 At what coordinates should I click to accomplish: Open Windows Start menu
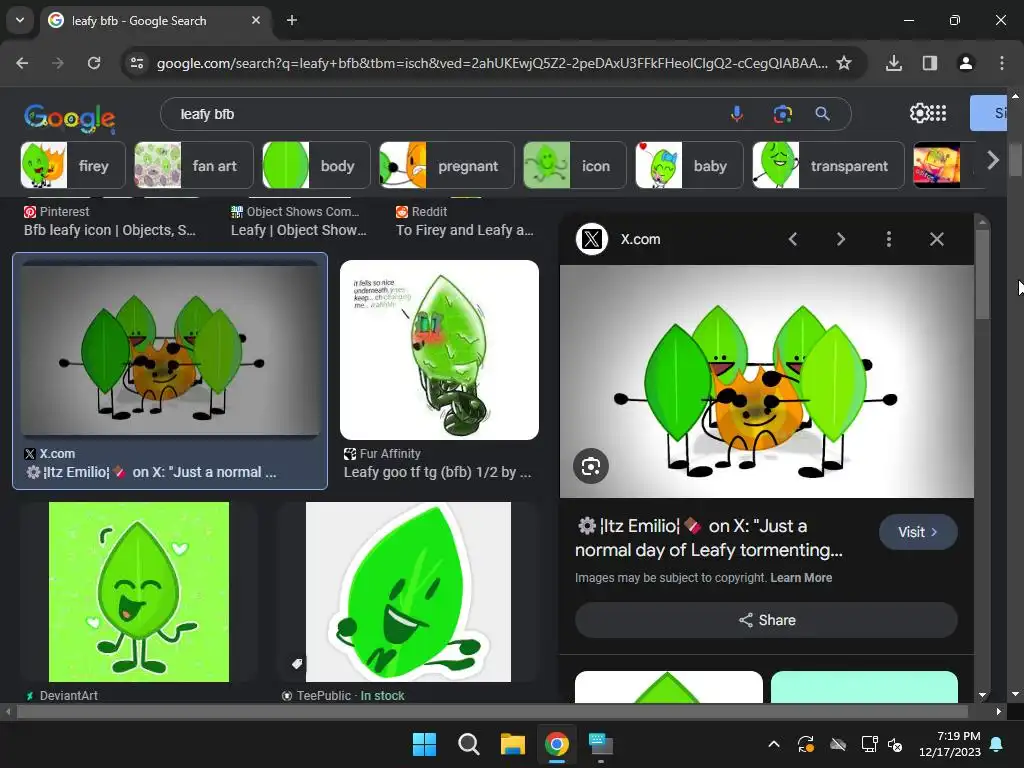pos(424,744)
